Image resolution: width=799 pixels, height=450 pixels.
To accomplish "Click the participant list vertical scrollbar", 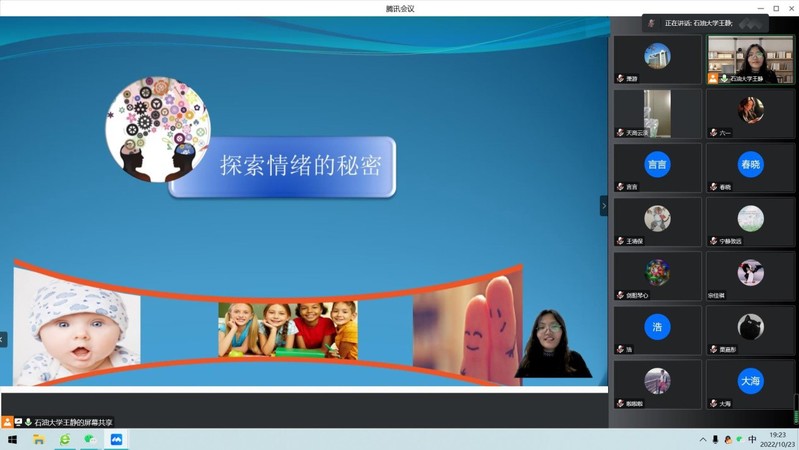I will (796, 405).
